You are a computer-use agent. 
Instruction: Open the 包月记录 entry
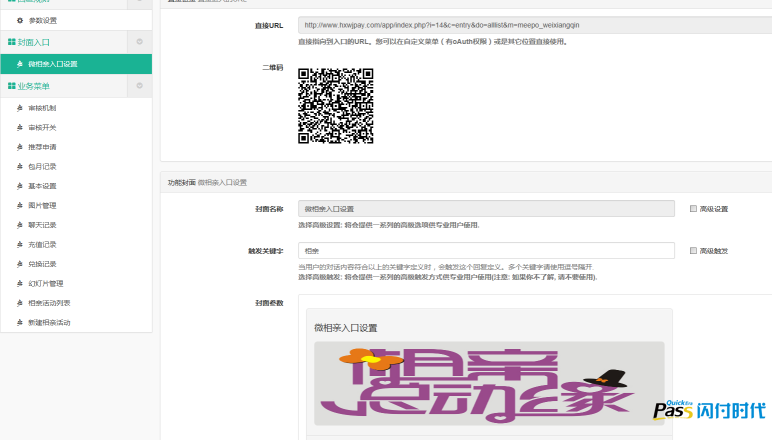click(42, 166)
